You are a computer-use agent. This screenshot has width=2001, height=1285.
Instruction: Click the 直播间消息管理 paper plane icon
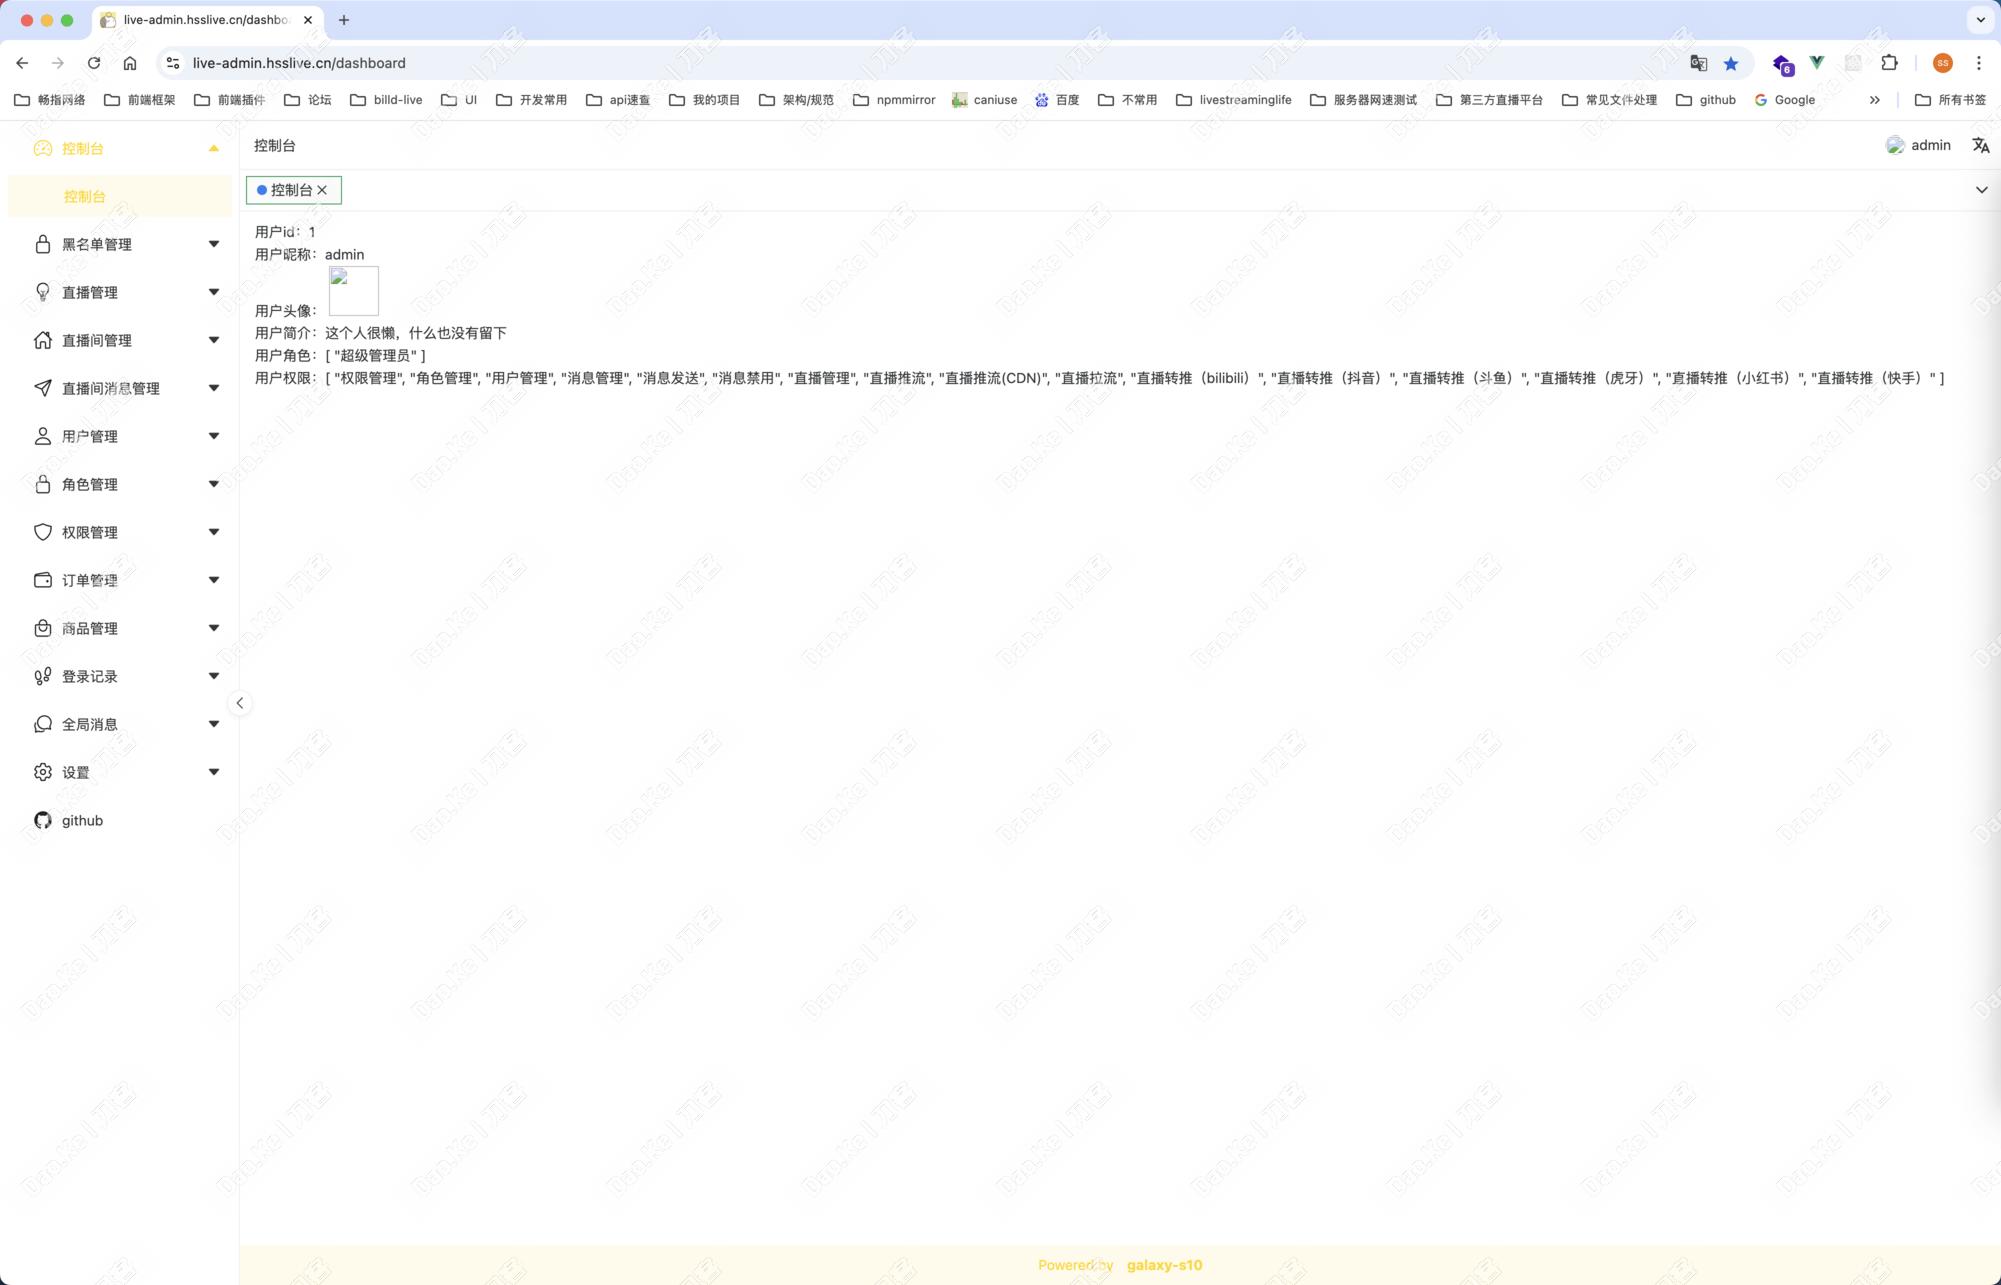pos(42,388)
